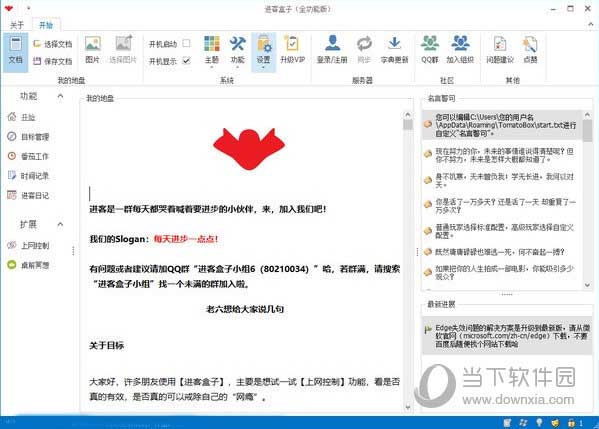This screenshot has height=429, width=599.
Task: Select the quote starting 身不饥寒
Action: (x=502, y=180)
